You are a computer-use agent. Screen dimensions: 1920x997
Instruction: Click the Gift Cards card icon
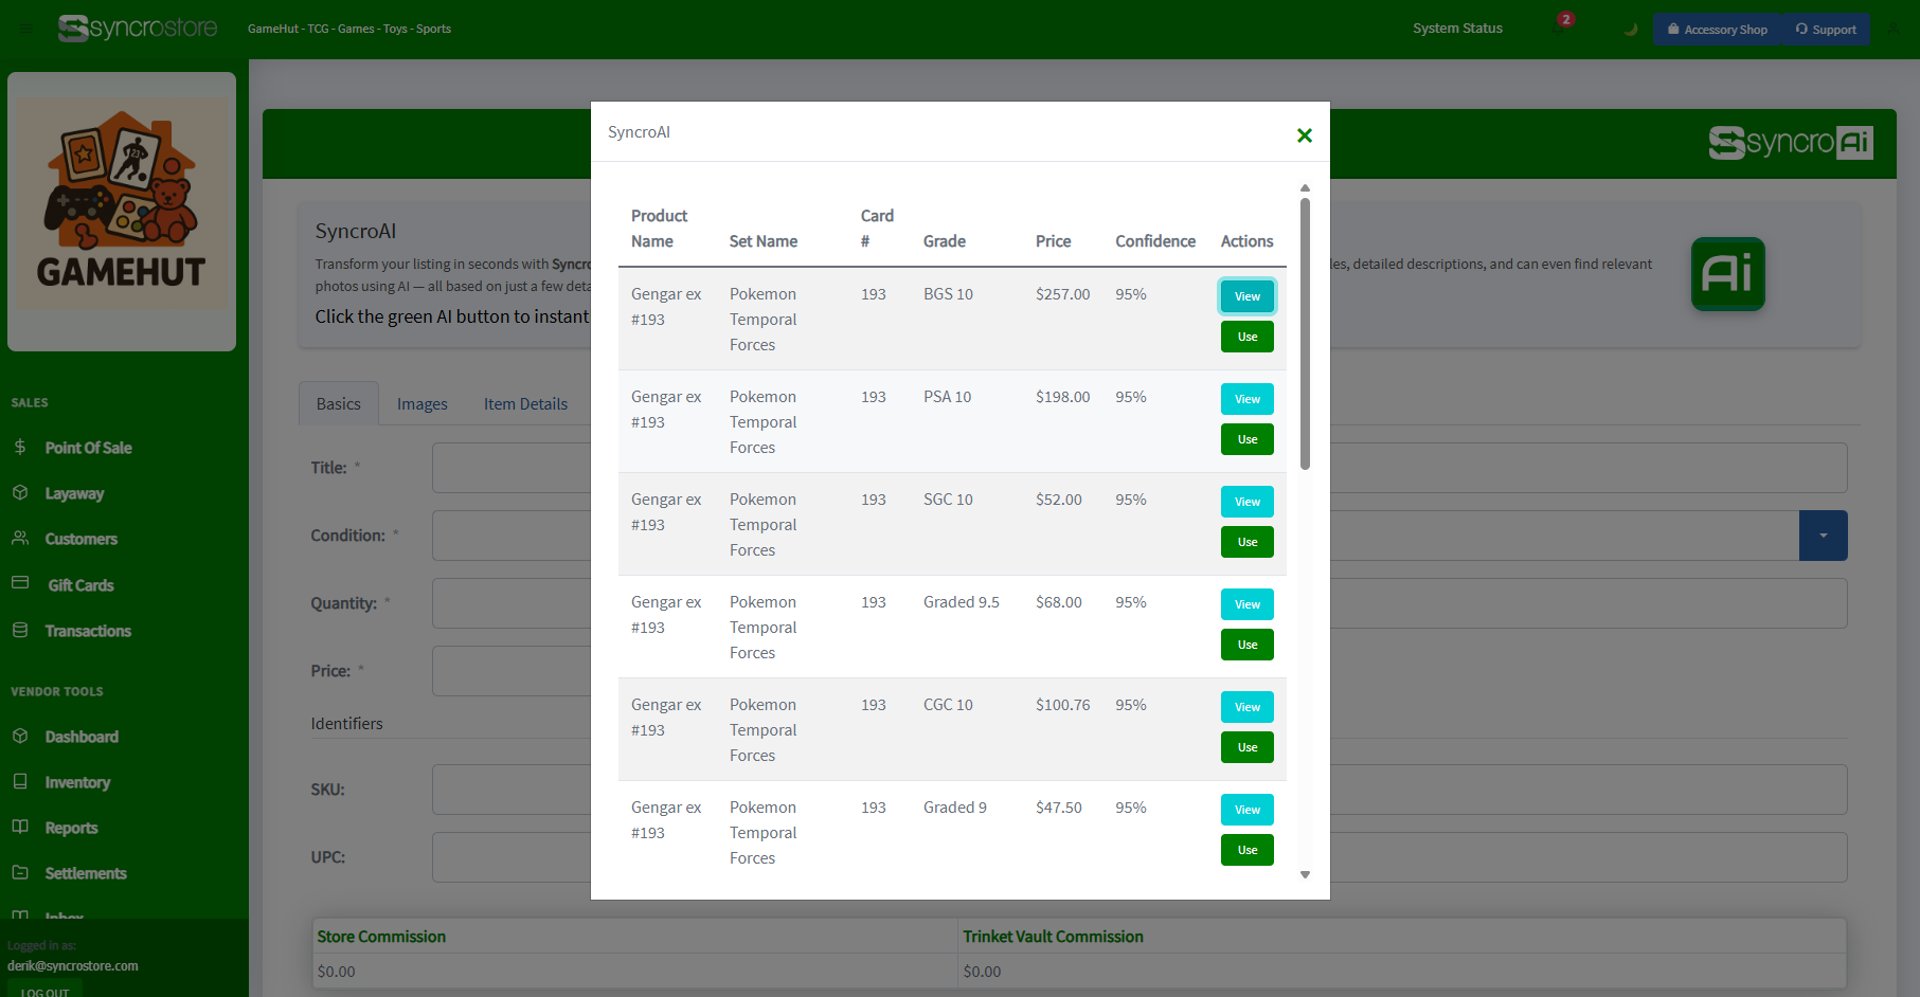[20, 583]
